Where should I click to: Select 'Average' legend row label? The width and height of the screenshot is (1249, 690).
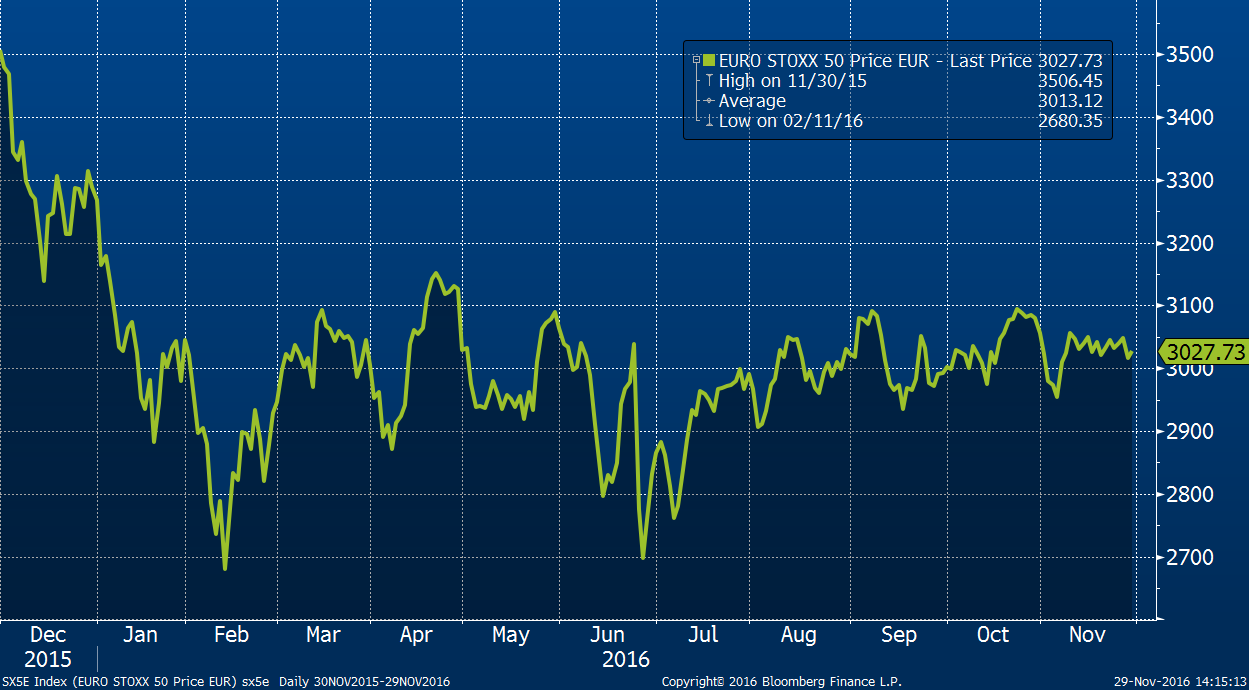[752, 101]
